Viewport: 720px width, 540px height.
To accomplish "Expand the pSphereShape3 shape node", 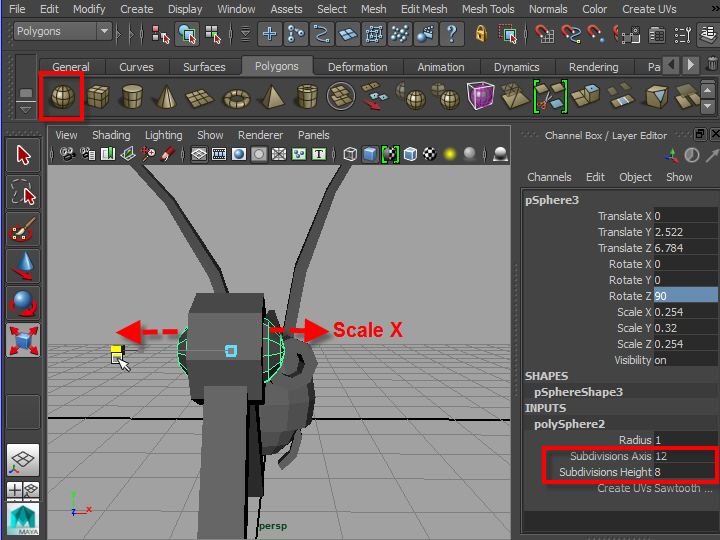I will [578, 392].
